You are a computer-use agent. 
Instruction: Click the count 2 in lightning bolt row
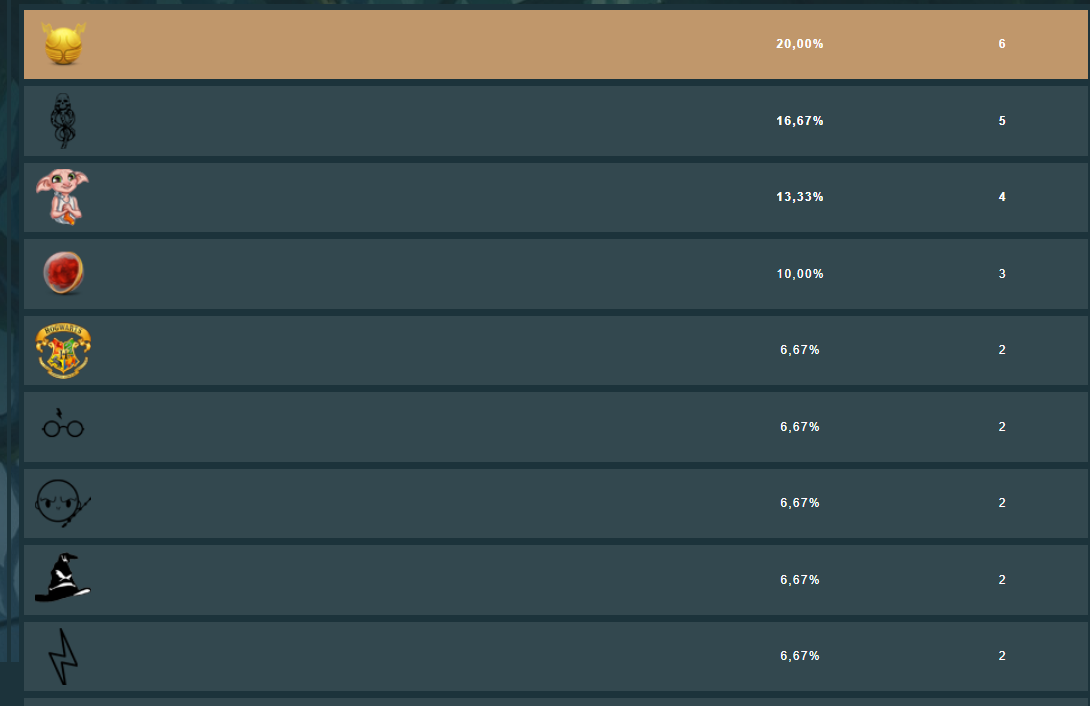(x=1002, y=655)
